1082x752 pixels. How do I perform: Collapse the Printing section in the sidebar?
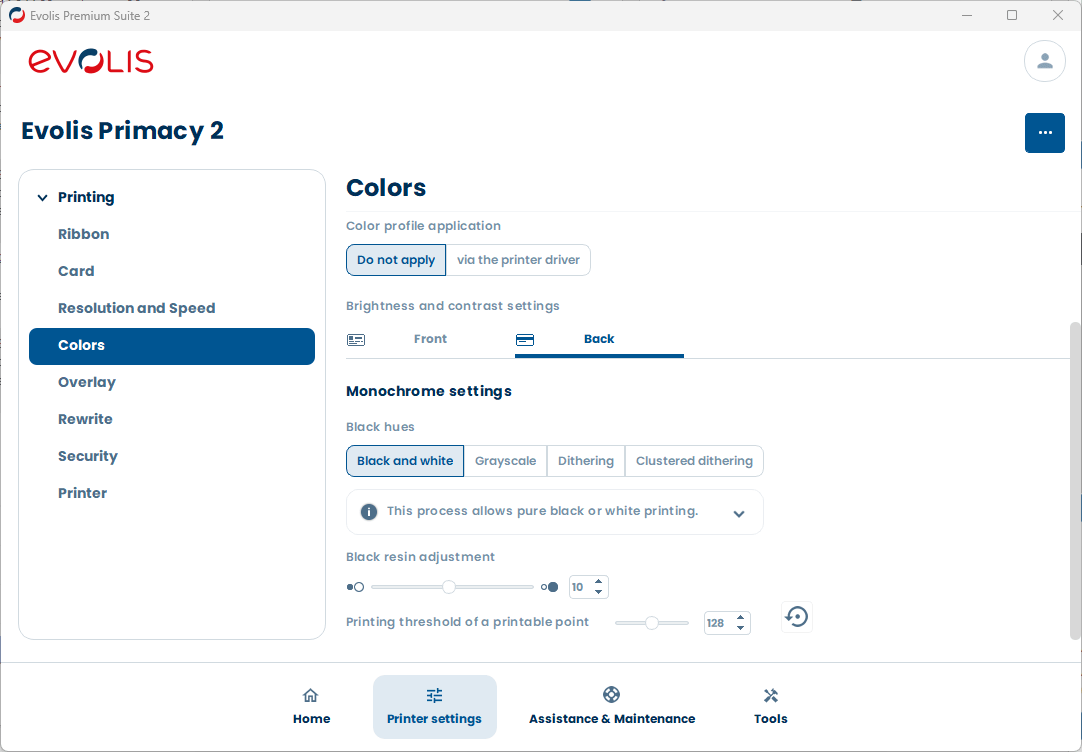point(42,198)
